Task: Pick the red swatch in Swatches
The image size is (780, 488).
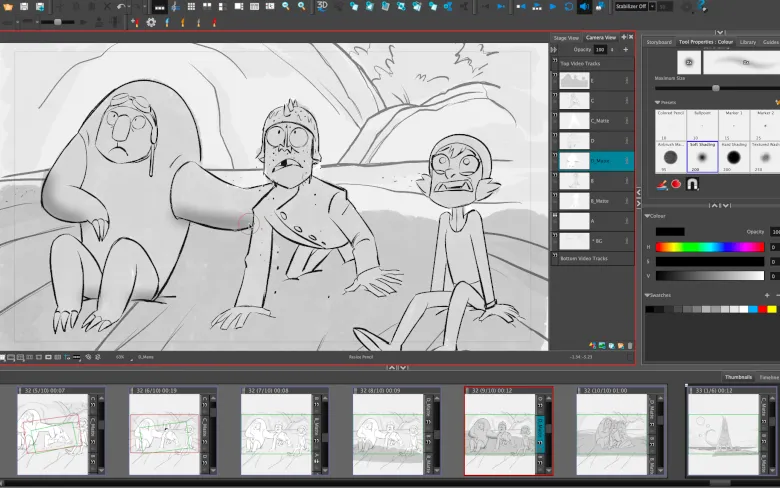Action: pyautogui.click(x=762, y=309)
